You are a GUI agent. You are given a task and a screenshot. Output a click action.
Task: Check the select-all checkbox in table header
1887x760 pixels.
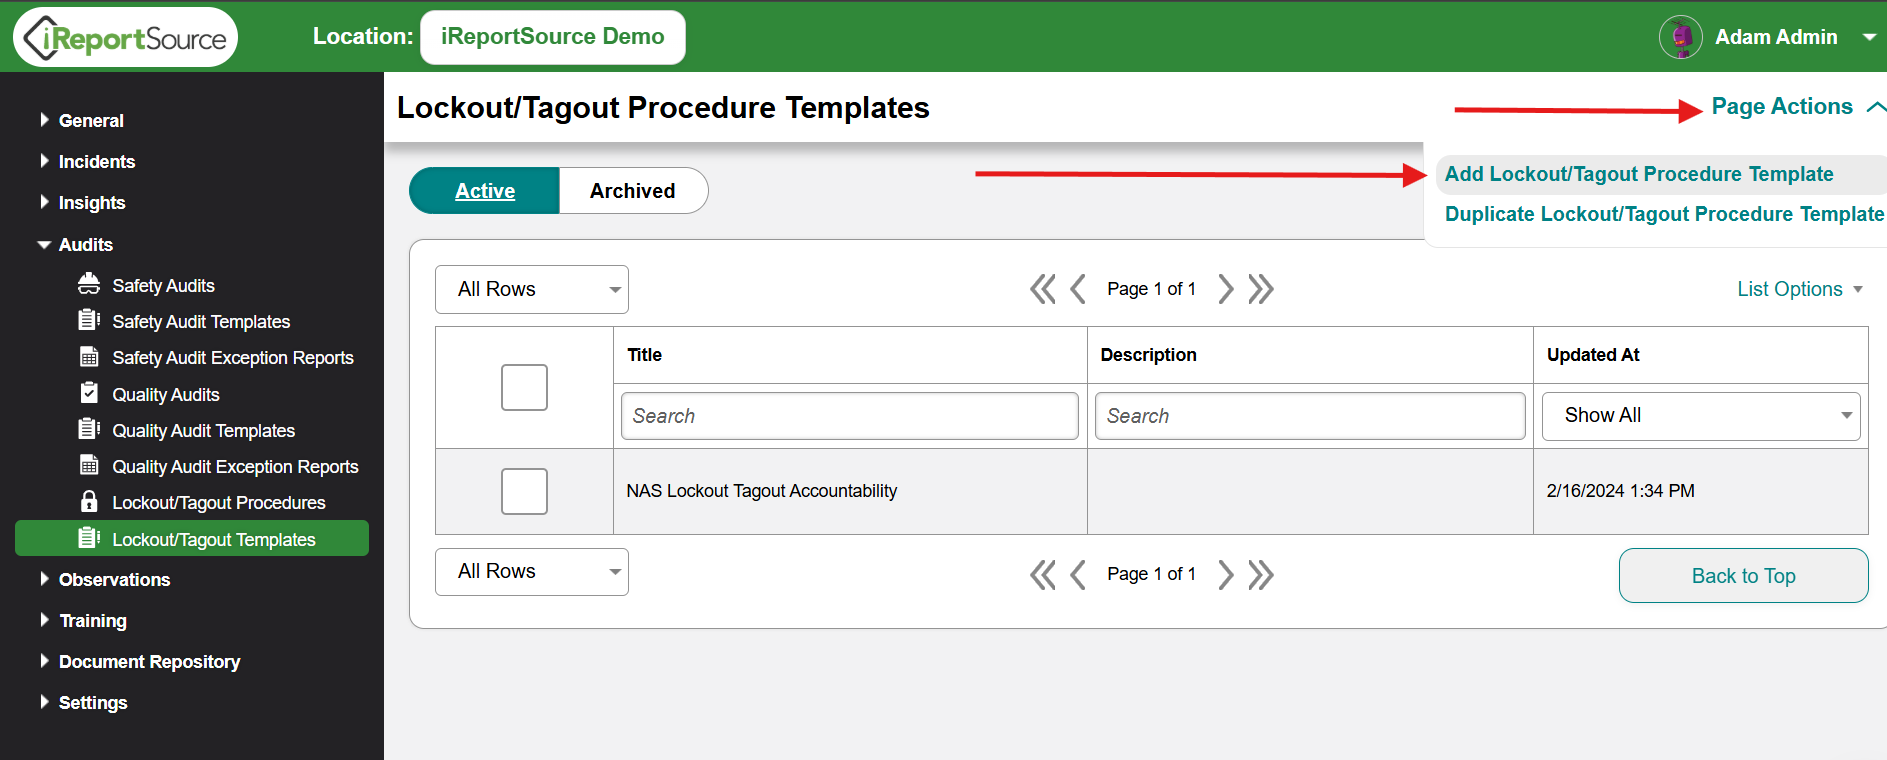pyautogui.click(x=524, y=387)
